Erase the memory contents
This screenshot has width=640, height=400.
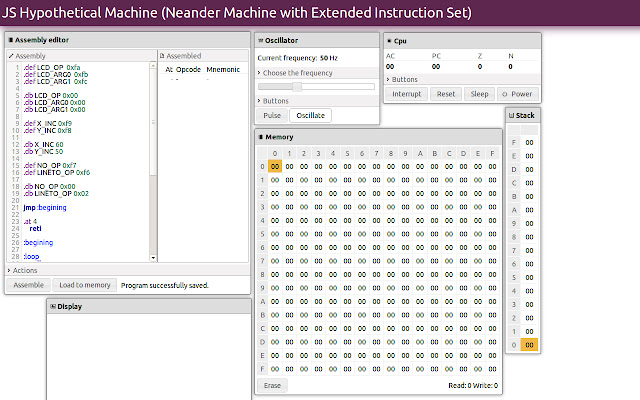272,385
